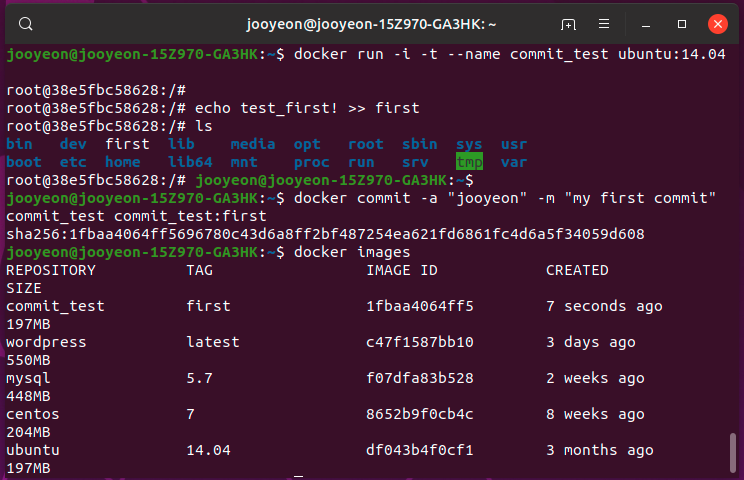744x480 pixels.
Task: Click the 'echo test_first! >> first' command
Action: (307, 108)
